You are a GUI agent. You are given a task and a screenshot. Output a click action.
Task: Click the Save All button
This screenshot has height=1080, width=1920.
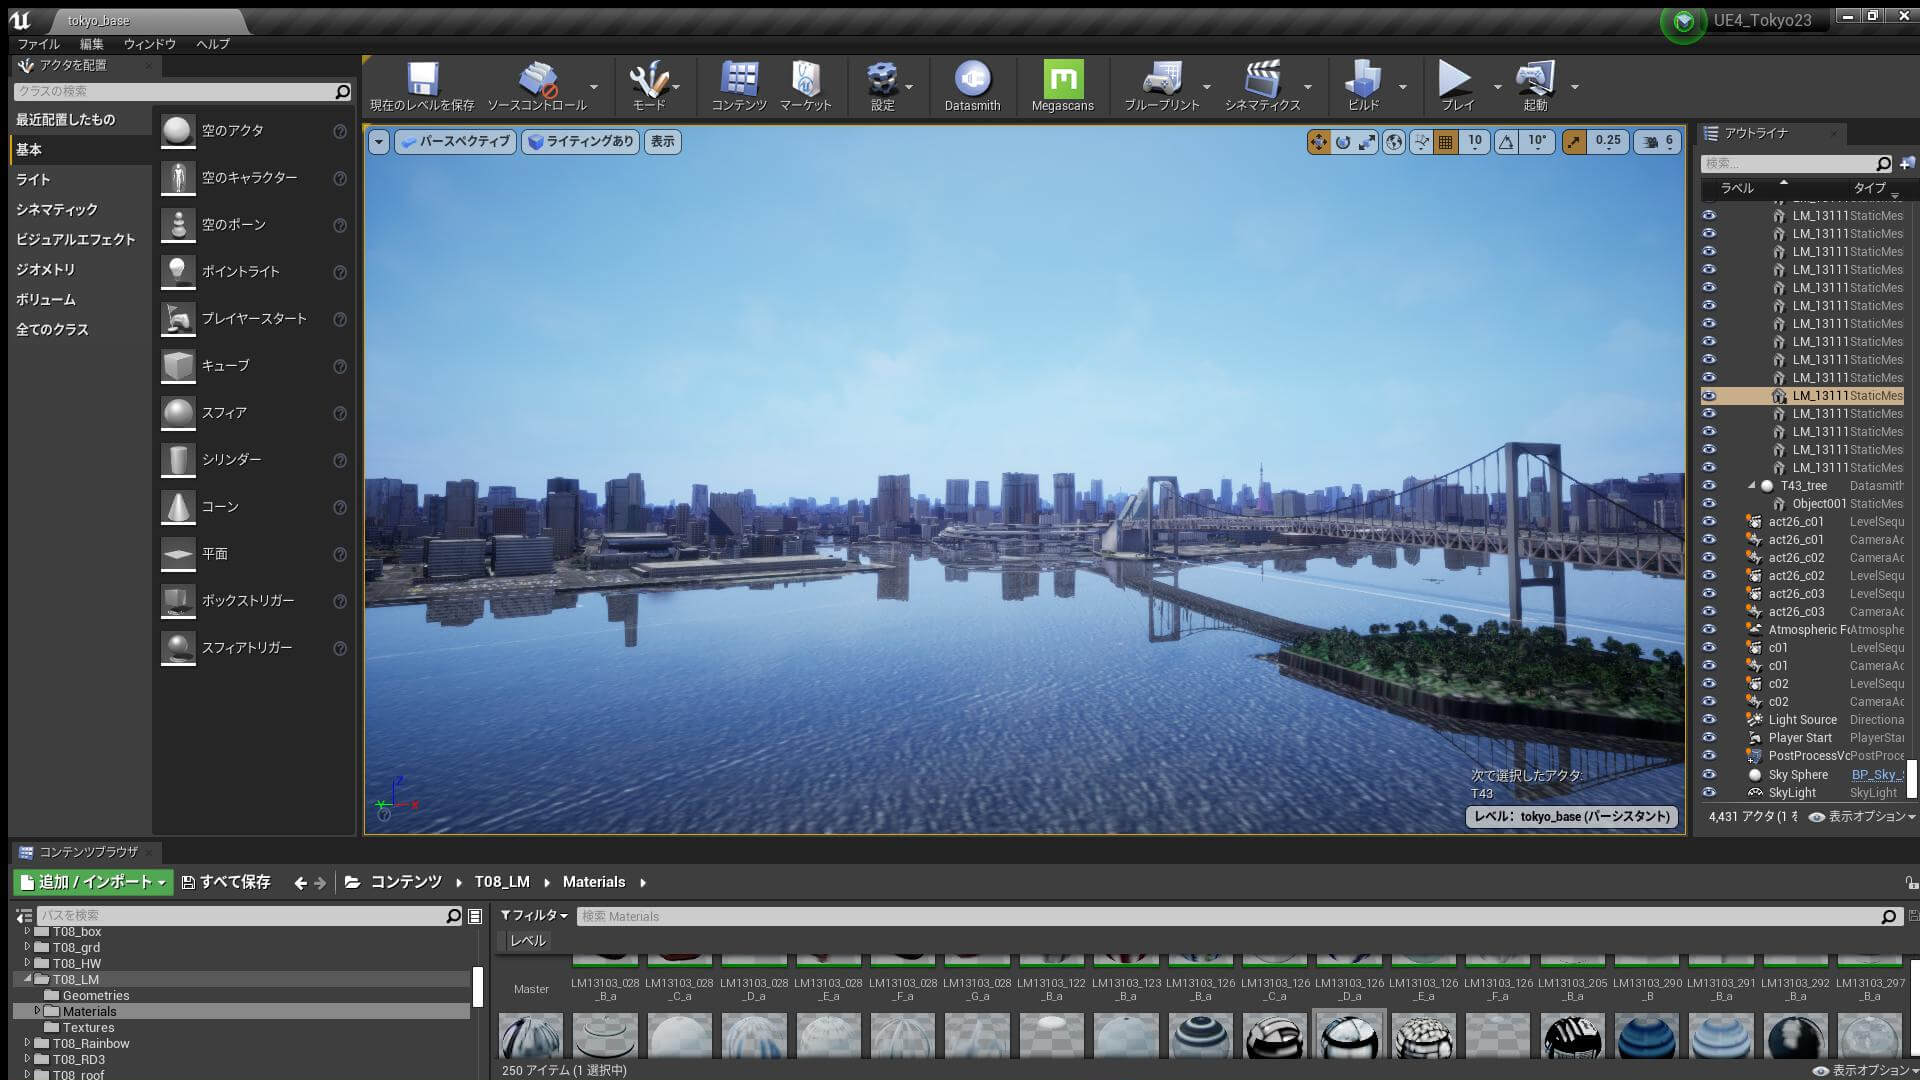[226, 882]
